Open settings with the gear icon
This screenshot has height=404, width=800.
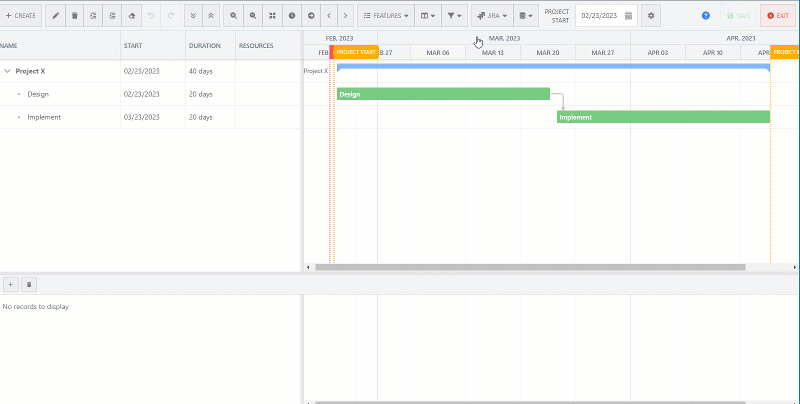click(651, 16)
